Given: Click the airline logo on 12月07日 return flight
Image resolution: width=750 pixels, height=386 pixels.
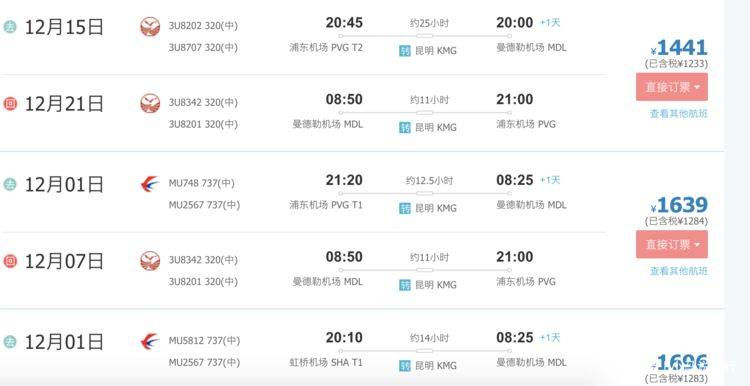Looking at the screenshot, I should [x=150, y=261].
